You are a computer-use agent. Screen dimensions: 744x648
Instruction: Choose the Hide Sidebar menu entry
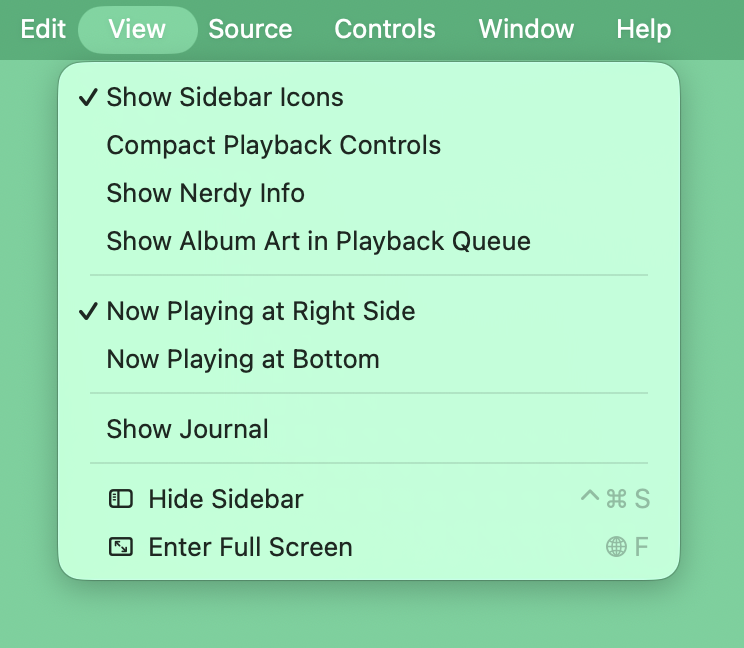pos(225,499)
